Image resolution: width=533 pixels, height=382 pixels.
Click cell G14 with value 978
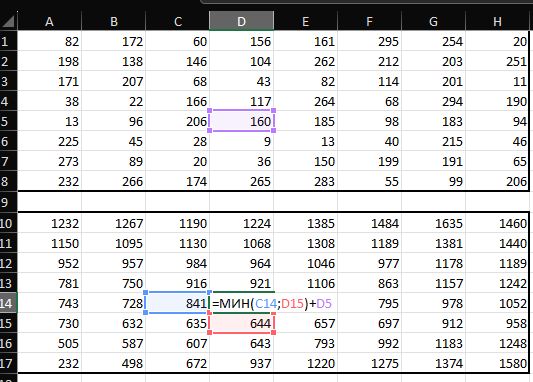(x=433, y=303)
